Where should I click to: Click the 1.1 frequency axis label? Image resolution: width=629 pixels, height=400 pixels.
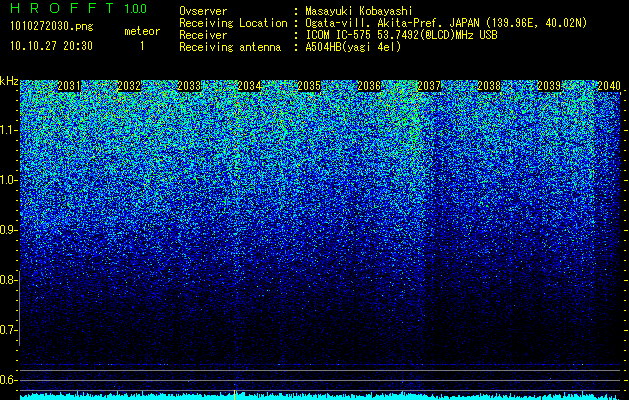pos(8,130)
